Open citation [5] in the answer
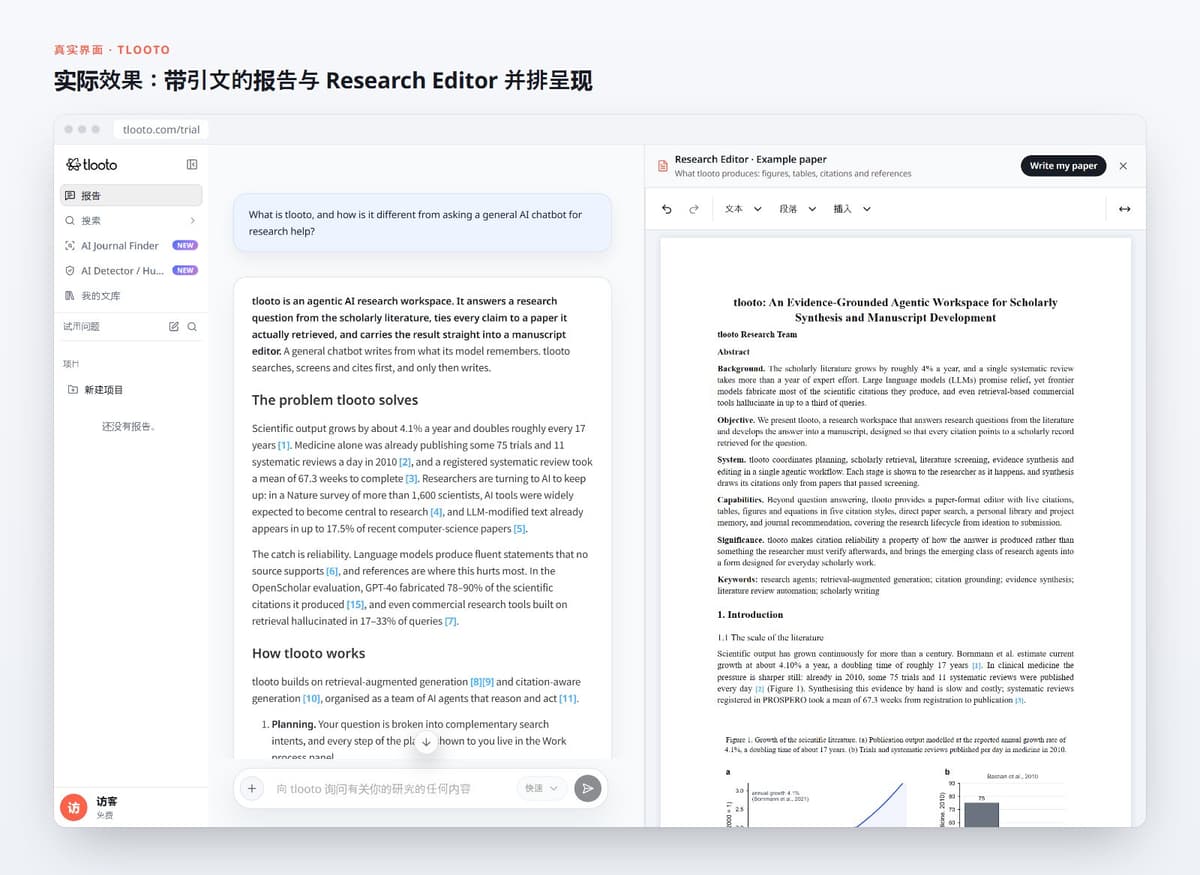1200x875 pixels. 519,529
